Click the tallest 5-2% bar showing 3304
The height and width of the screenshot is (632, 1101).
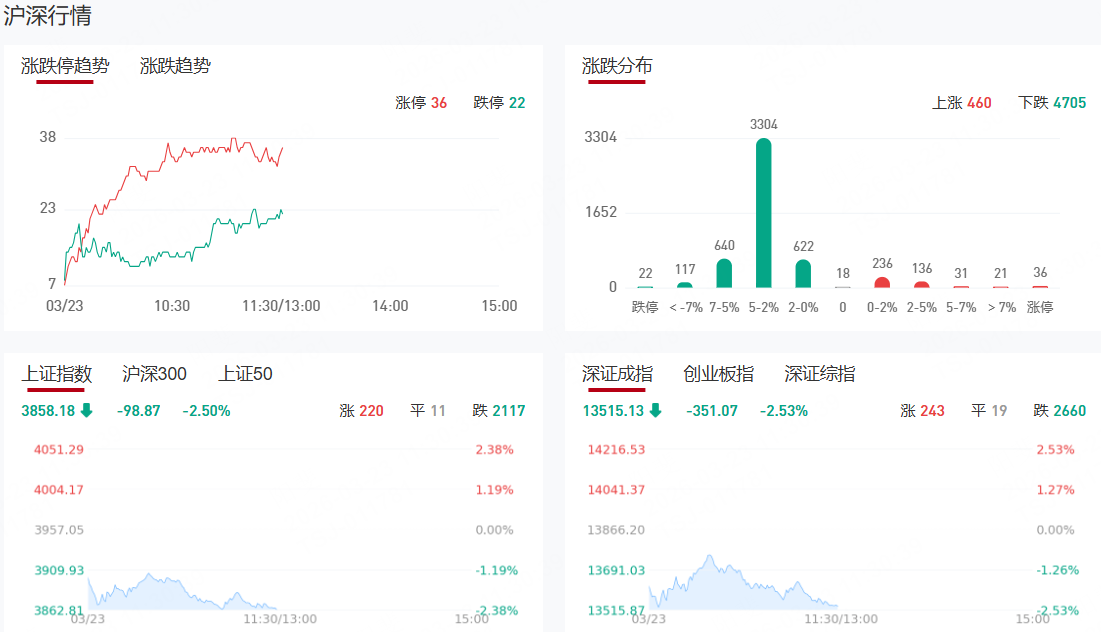tap(764, 213)
